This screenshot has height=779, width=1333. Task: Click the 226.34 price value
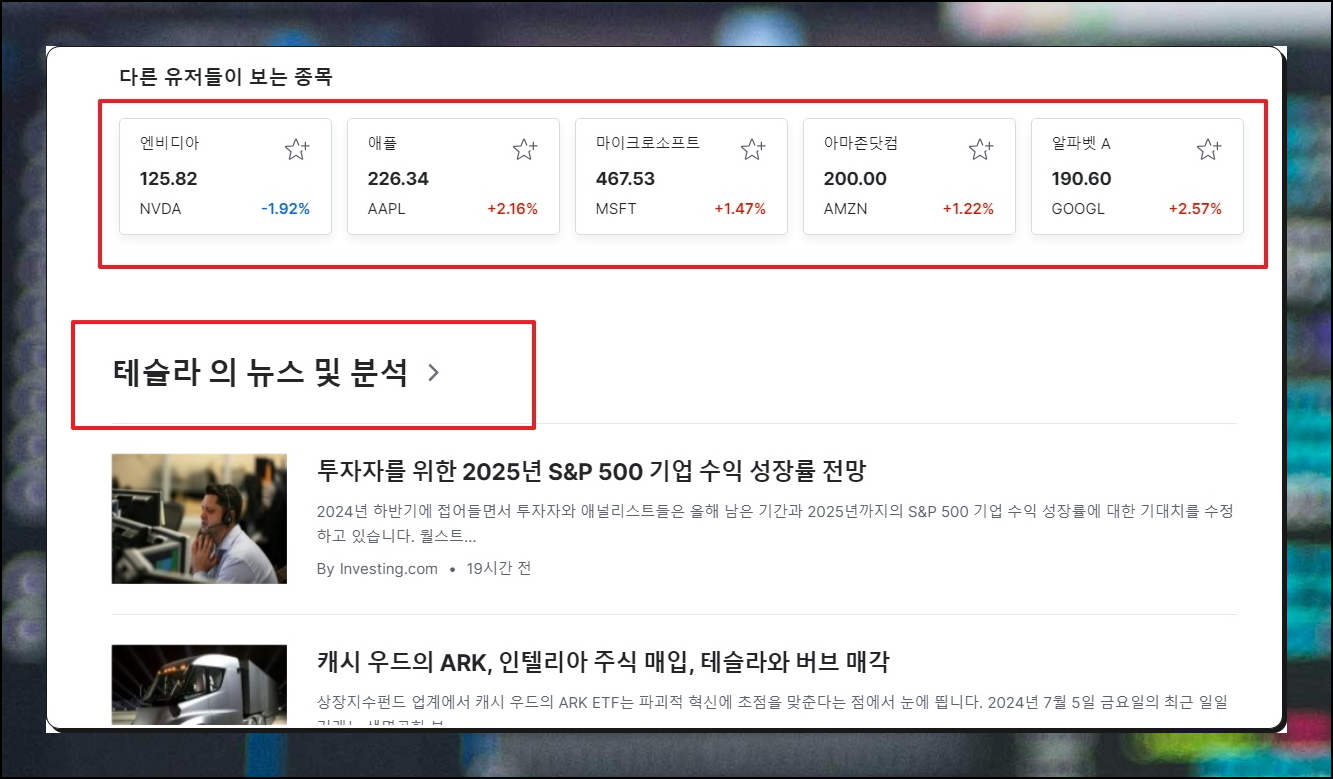point(398,179)
